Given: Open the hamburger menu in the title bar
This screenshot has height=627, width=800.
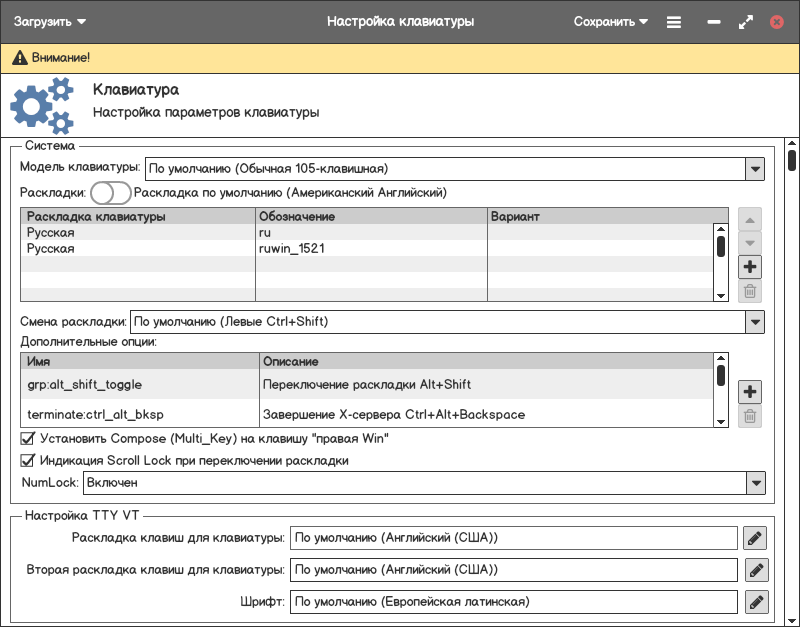Looking at the screenshot, I should [x=674, y=22].
